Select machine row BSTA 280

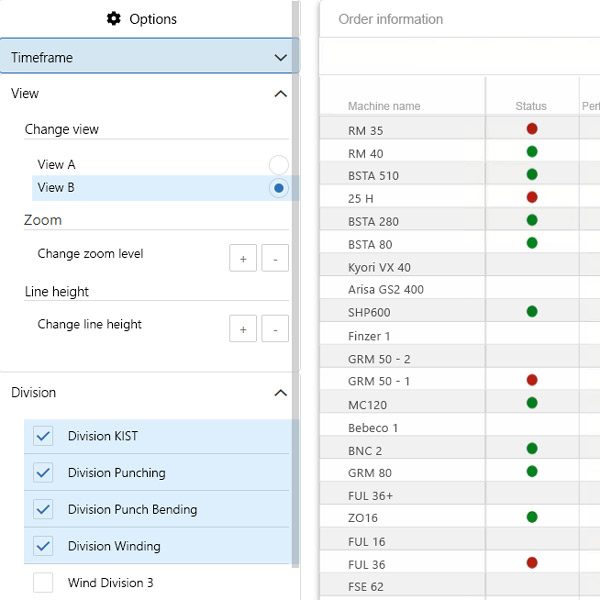[460, 219]
